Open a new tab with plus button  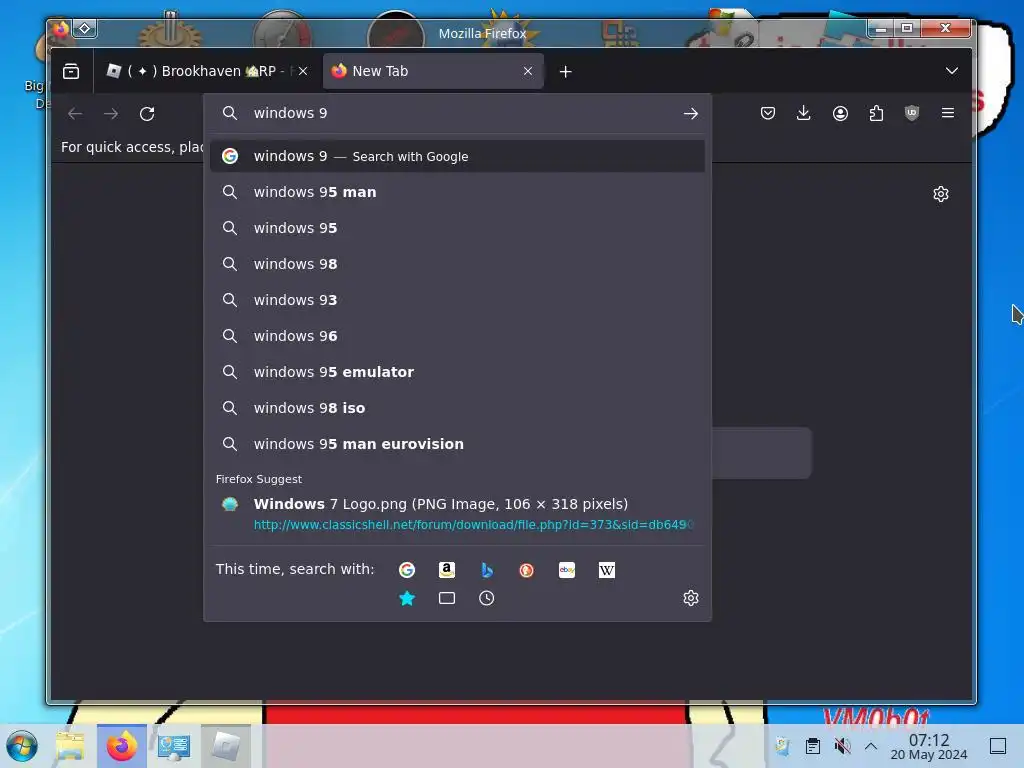566,72
